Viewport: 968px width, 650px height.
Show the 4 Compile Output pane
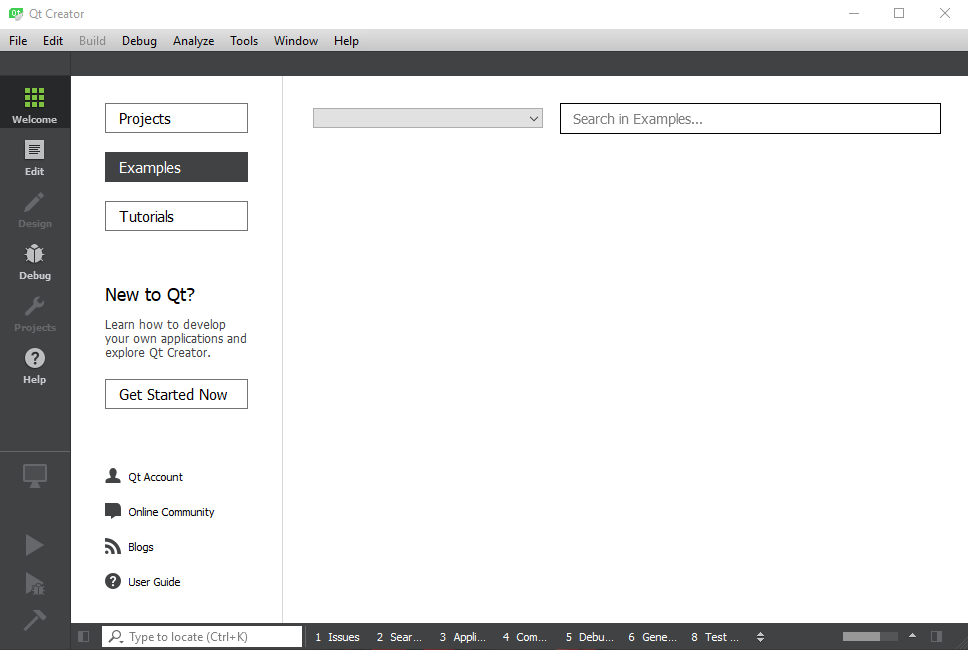coord(525,637)
